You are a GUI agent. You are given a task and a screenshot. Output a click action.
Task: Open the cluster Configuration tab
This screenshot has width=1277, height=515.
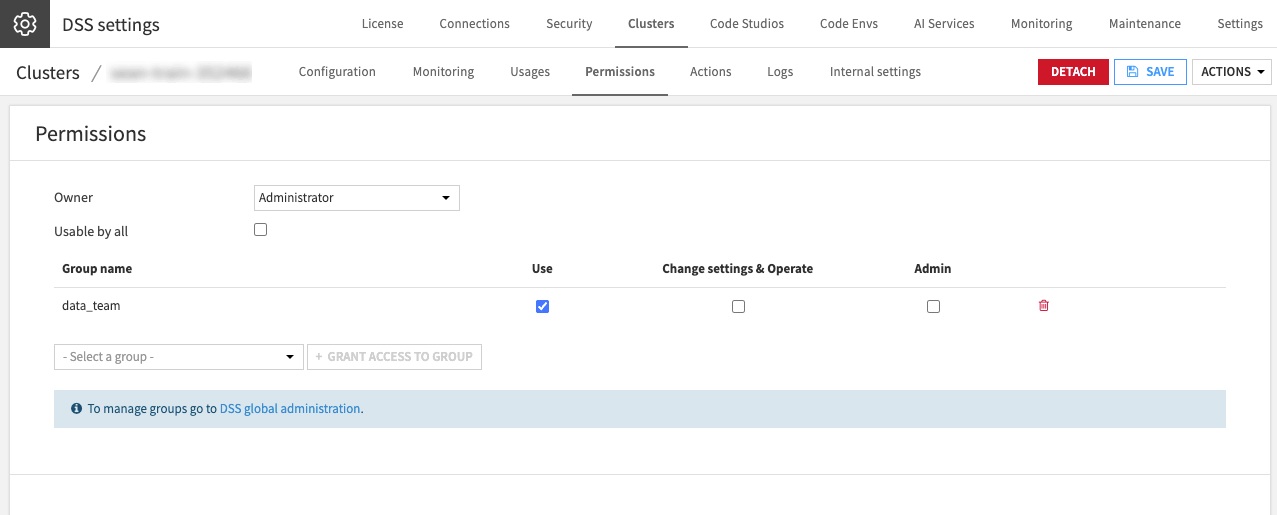tap(337, 72)
